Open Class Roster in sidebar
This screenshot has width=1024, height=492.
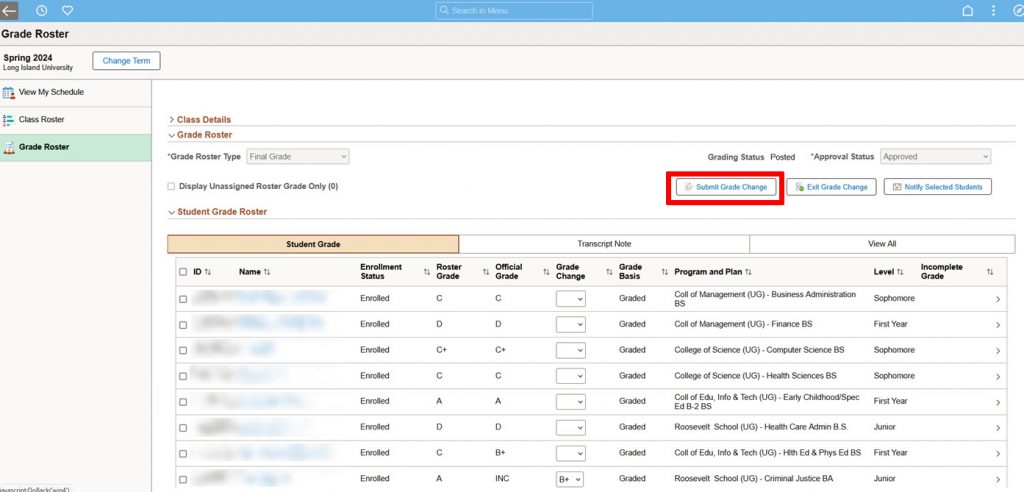pos(75,120)
